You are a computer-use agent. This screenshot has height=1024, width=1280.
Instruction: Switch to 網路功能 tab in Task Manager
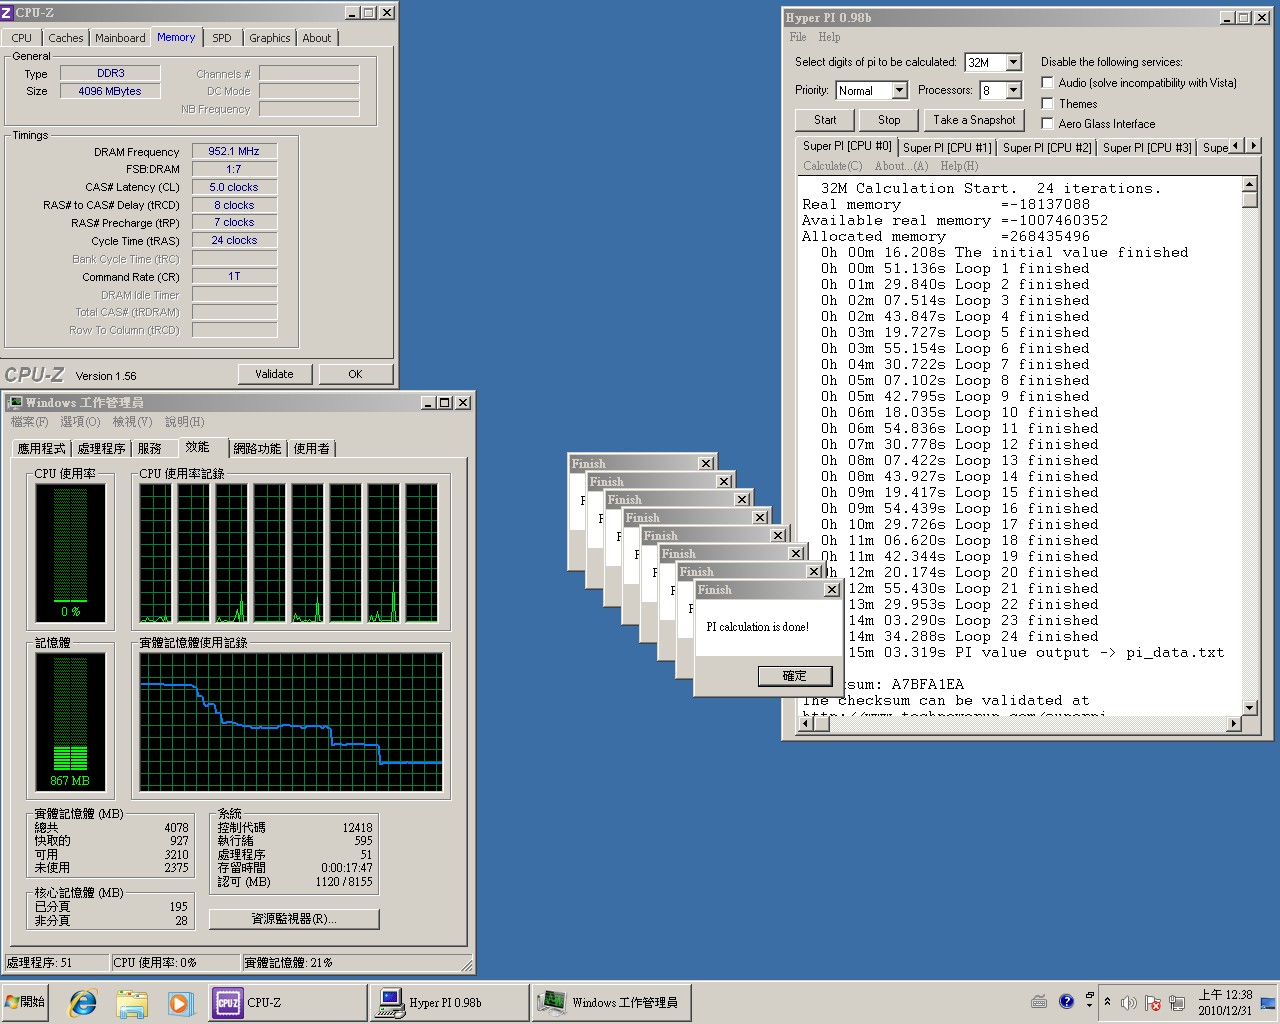257,448
